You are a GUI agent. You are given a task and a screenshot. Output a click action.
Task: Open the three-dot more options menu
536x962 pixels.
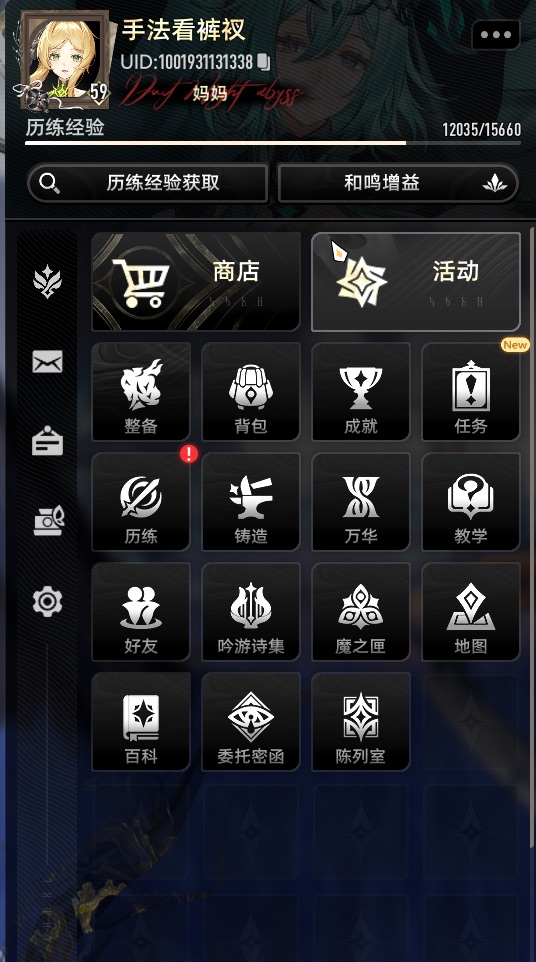click(x=496, y=35)
